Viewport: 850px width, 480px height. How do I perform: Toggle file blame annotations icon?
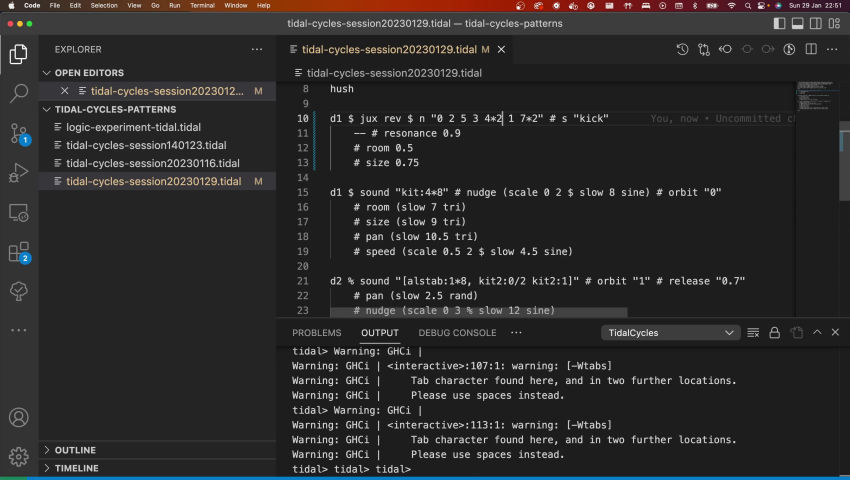point(789,49)
